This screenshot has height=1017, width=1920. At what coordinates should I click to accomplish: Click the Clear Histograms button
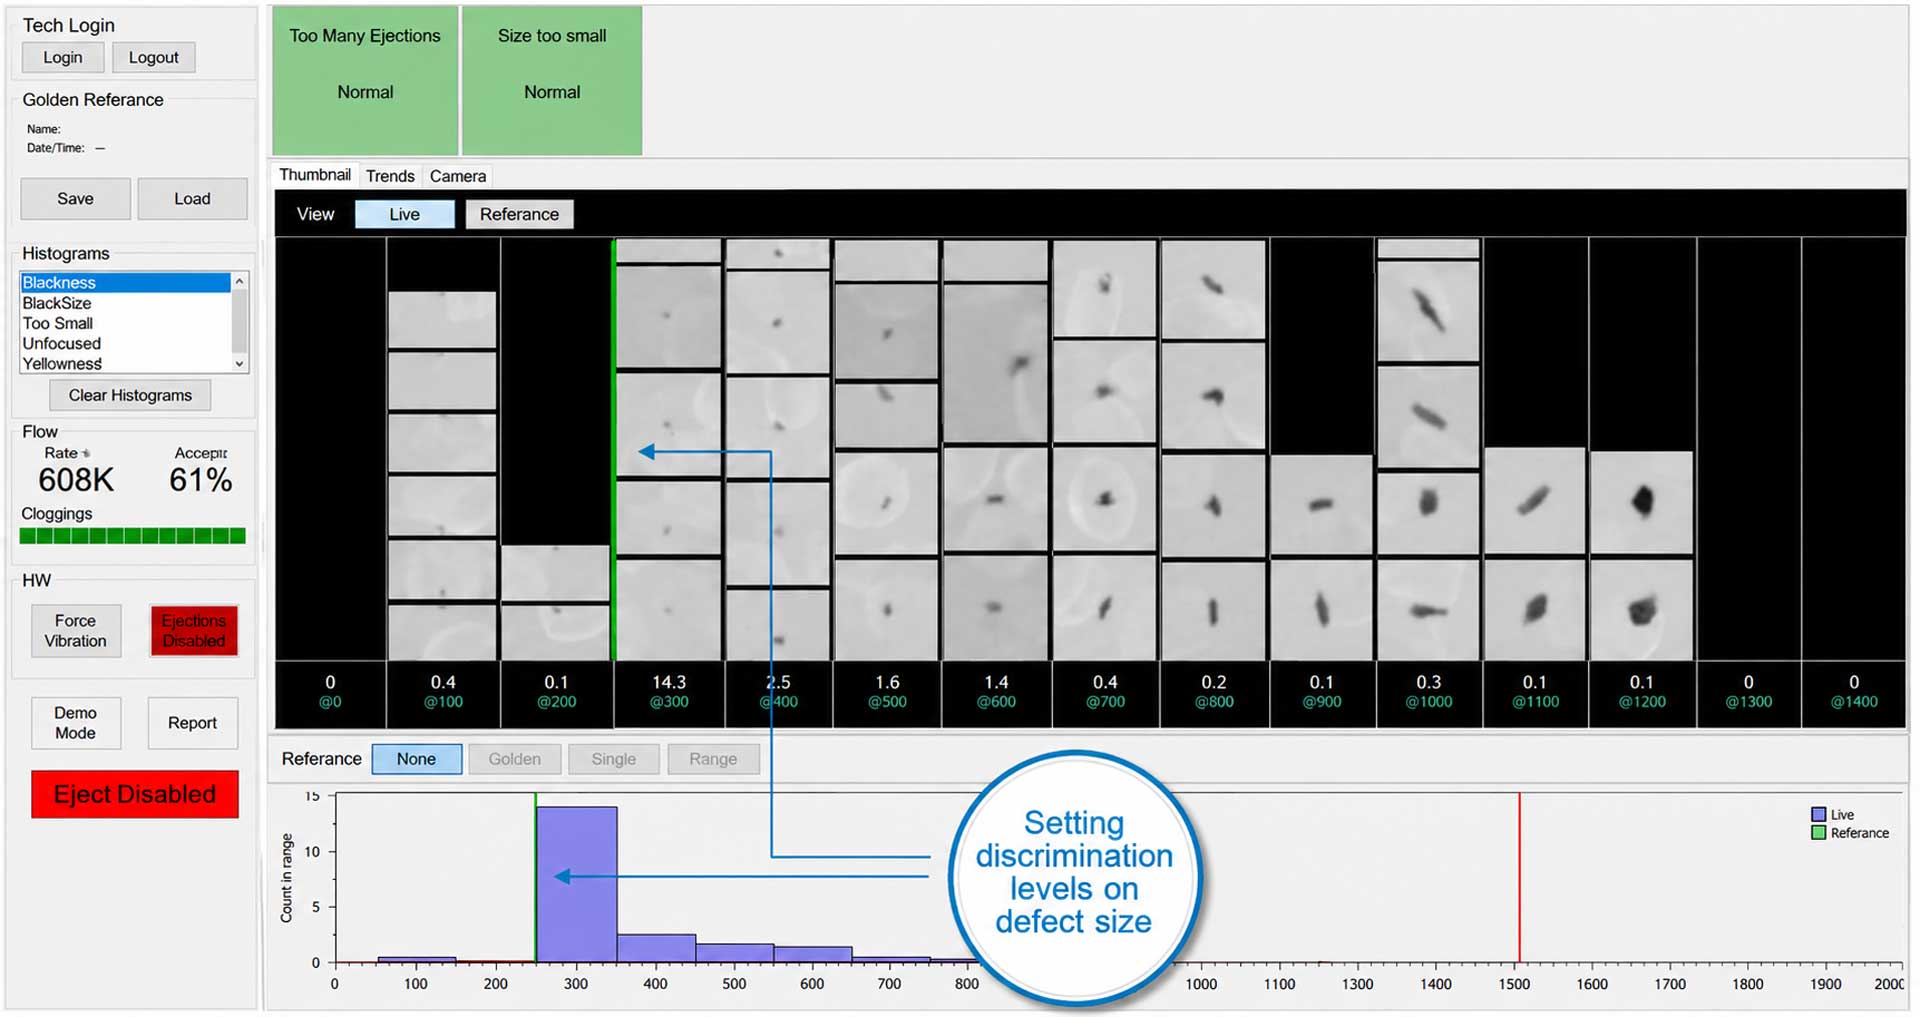tap(130, 395)
